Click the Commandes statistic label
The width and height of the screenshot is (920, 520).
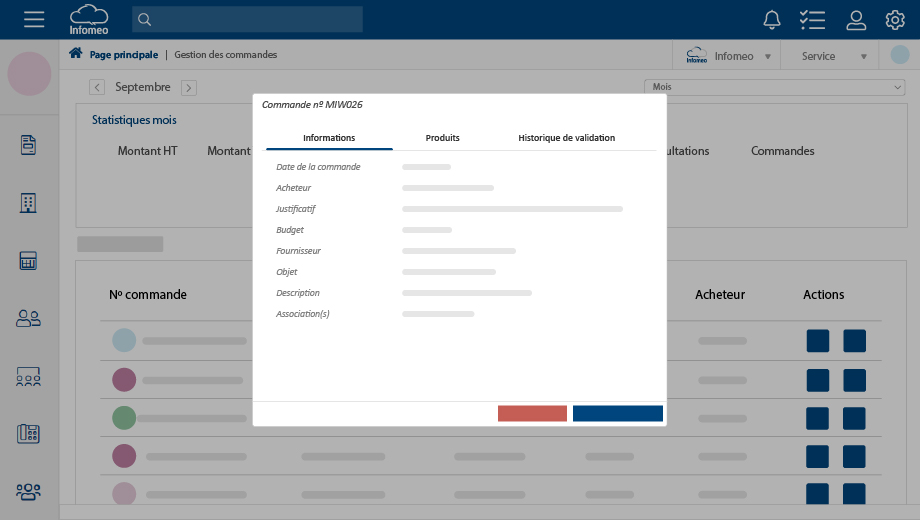coord(783,151)
